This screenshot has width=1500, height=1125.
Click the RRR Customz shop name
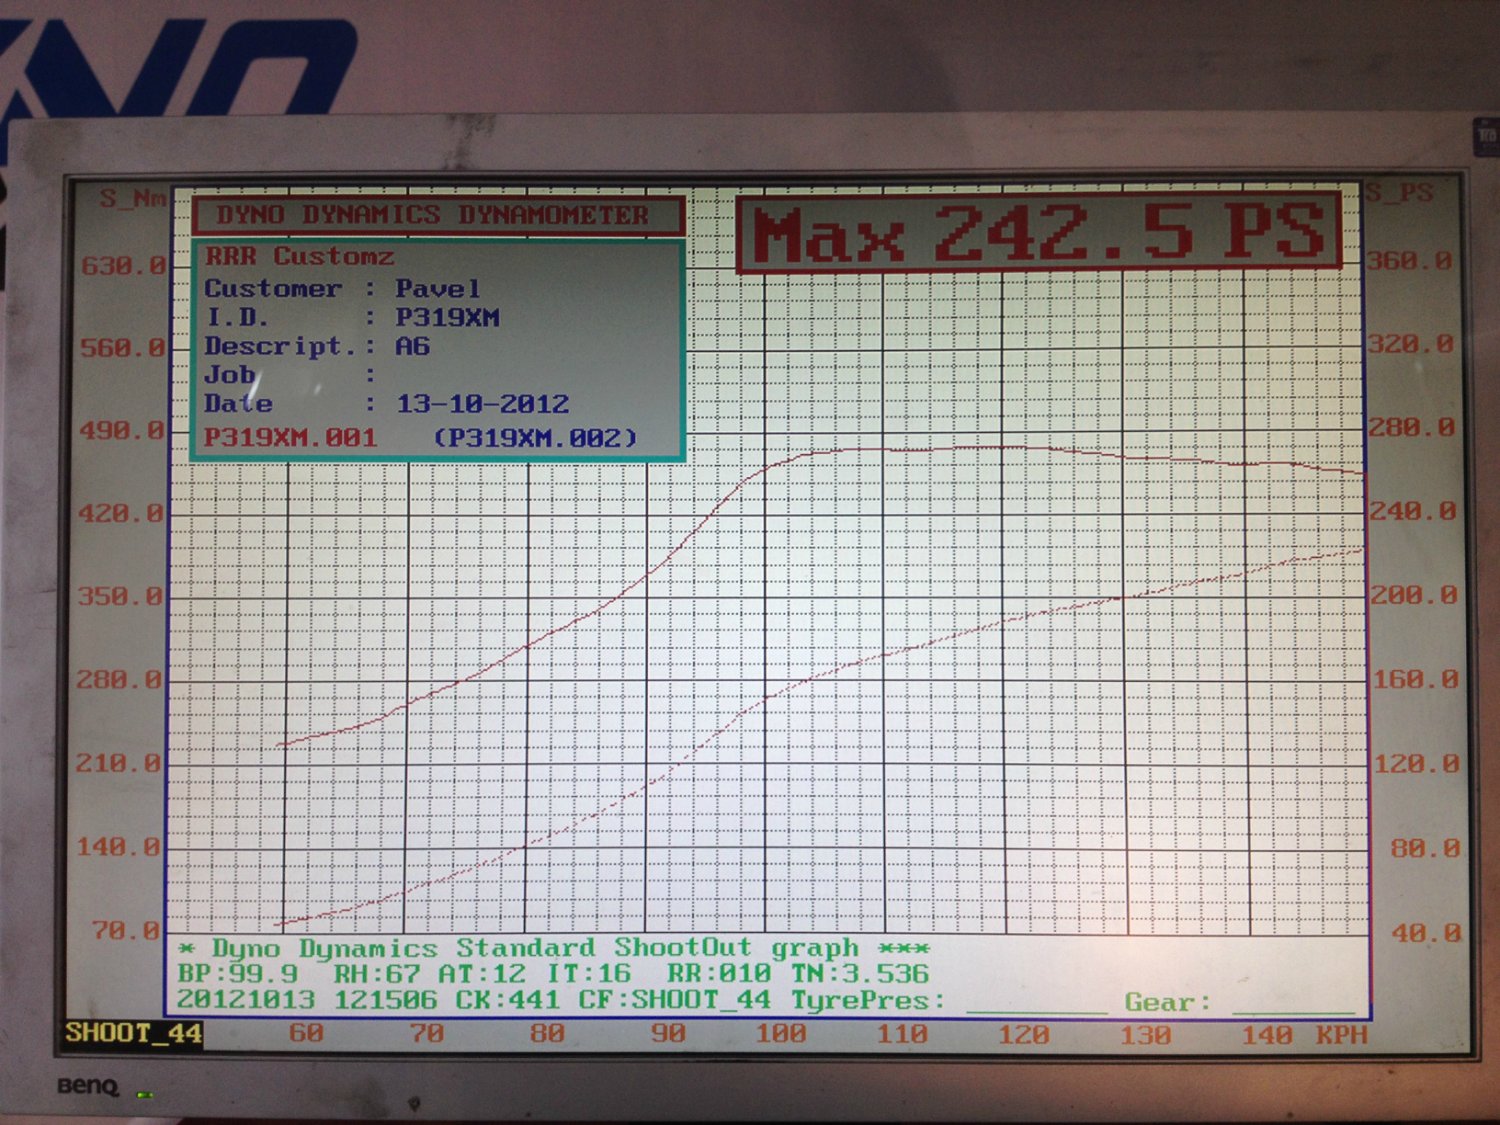[x=299, y=257]
